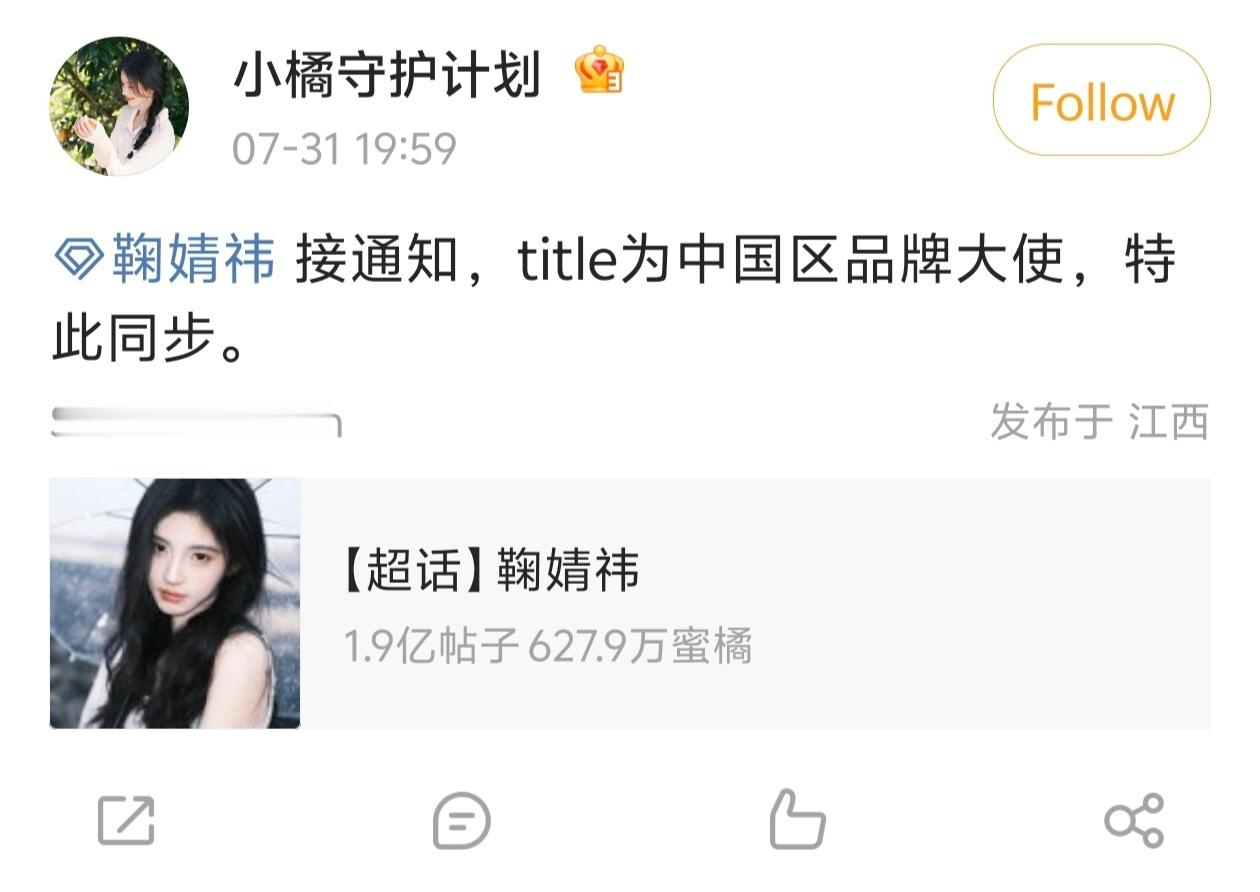Click the gold crown VIP badge
Screen dimensions: 1260x892
[x=600, y=71]
